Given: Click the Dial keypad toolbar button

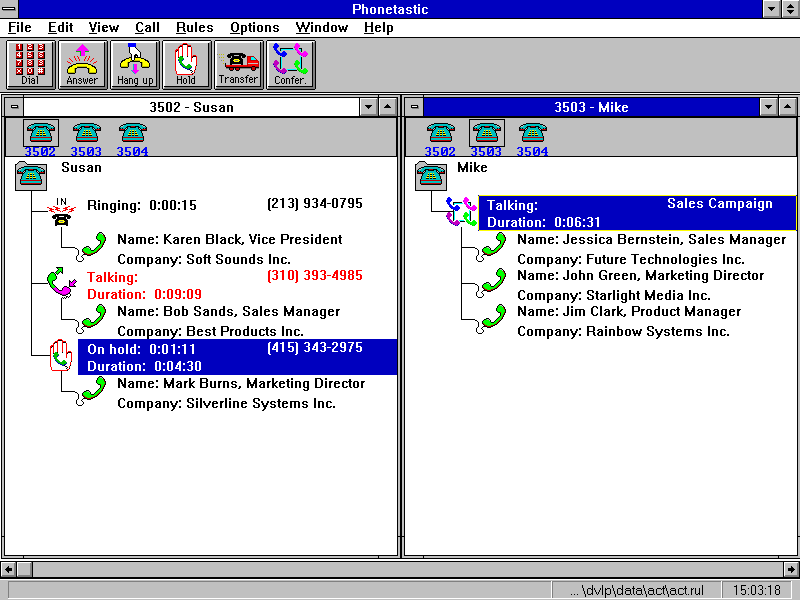Looking at the screenshot, I should [31, 65].
